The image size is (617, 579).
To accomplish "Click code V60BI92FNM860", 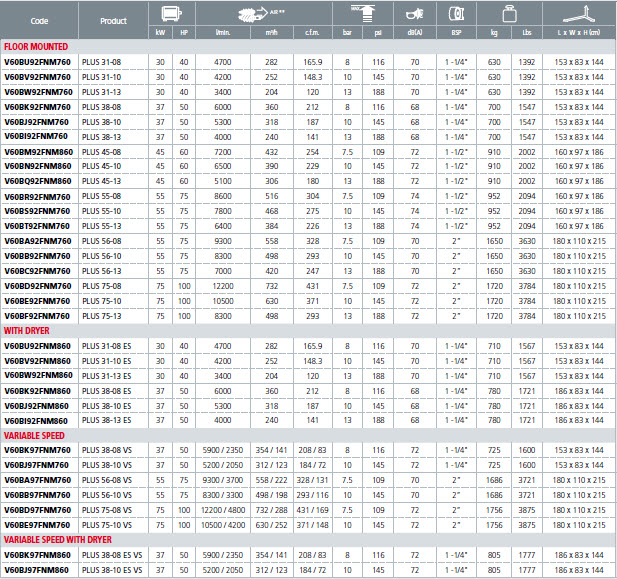I will (36, 421).
